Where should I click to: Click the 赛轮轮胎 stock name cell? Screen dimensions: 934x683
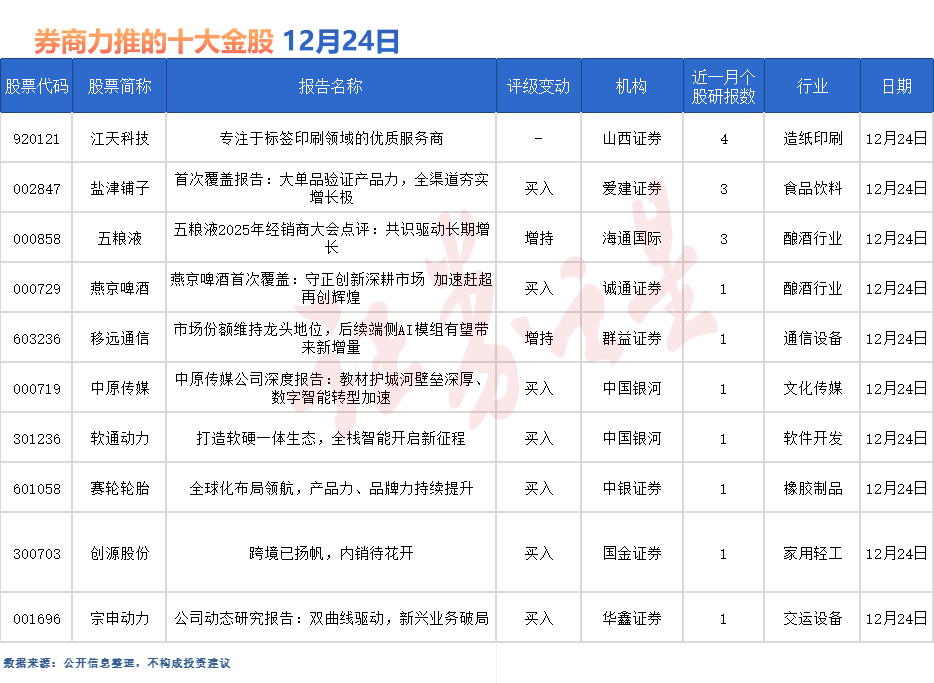point(119,488)
